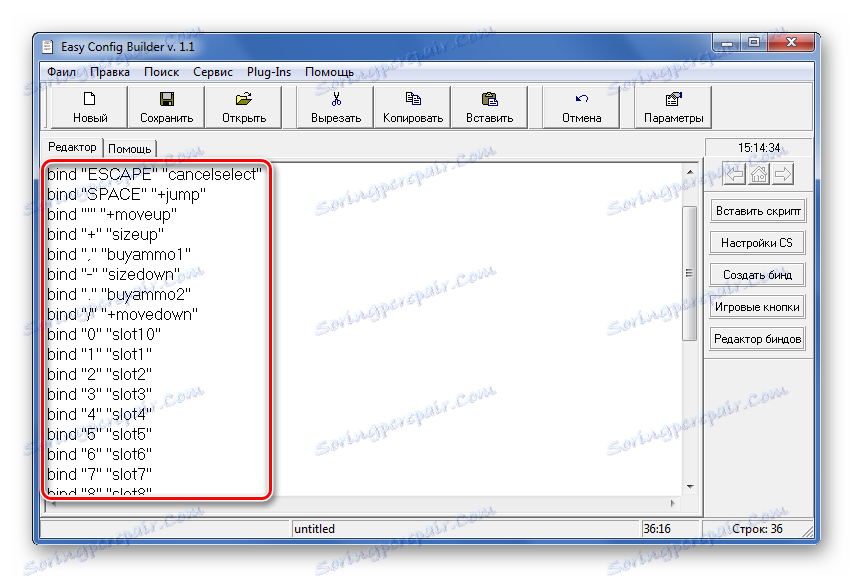The height and width of the screenshot is (578, 854).
Task: Click the app icon in title bar
Action: coord(48,47)
